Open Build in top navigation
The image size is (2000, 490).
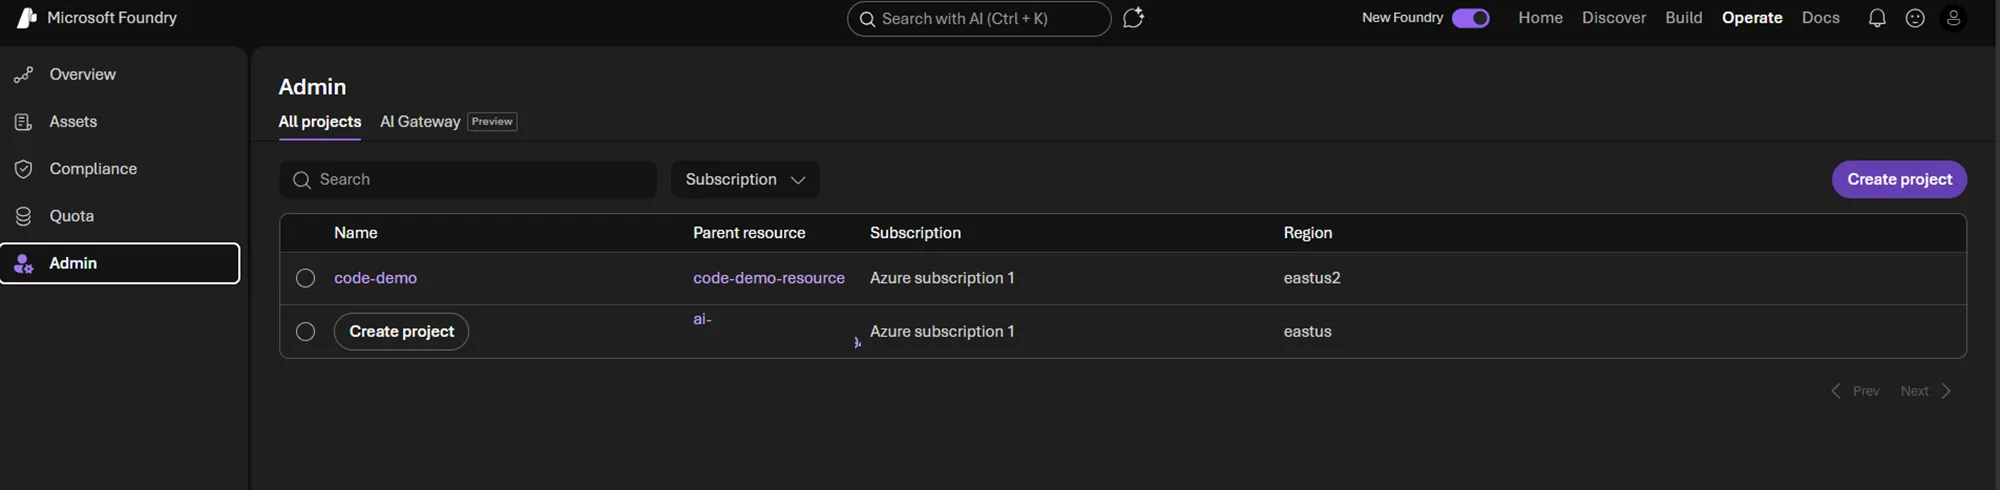point(1684,18)
